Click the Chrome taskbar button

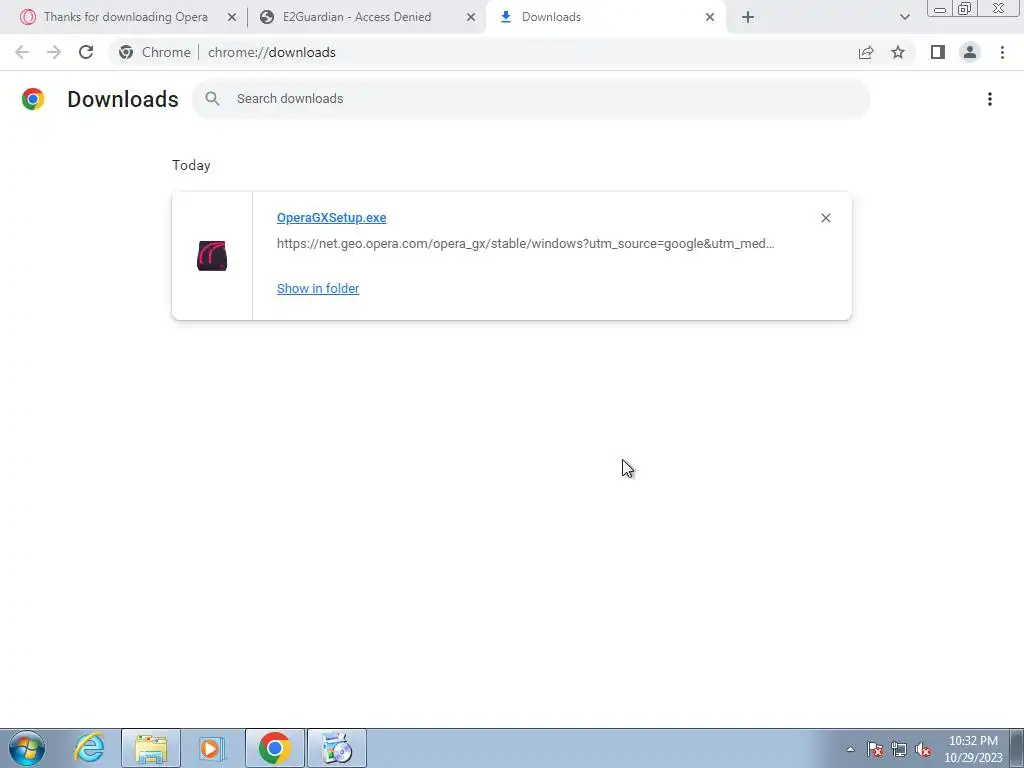coord(275,748)
